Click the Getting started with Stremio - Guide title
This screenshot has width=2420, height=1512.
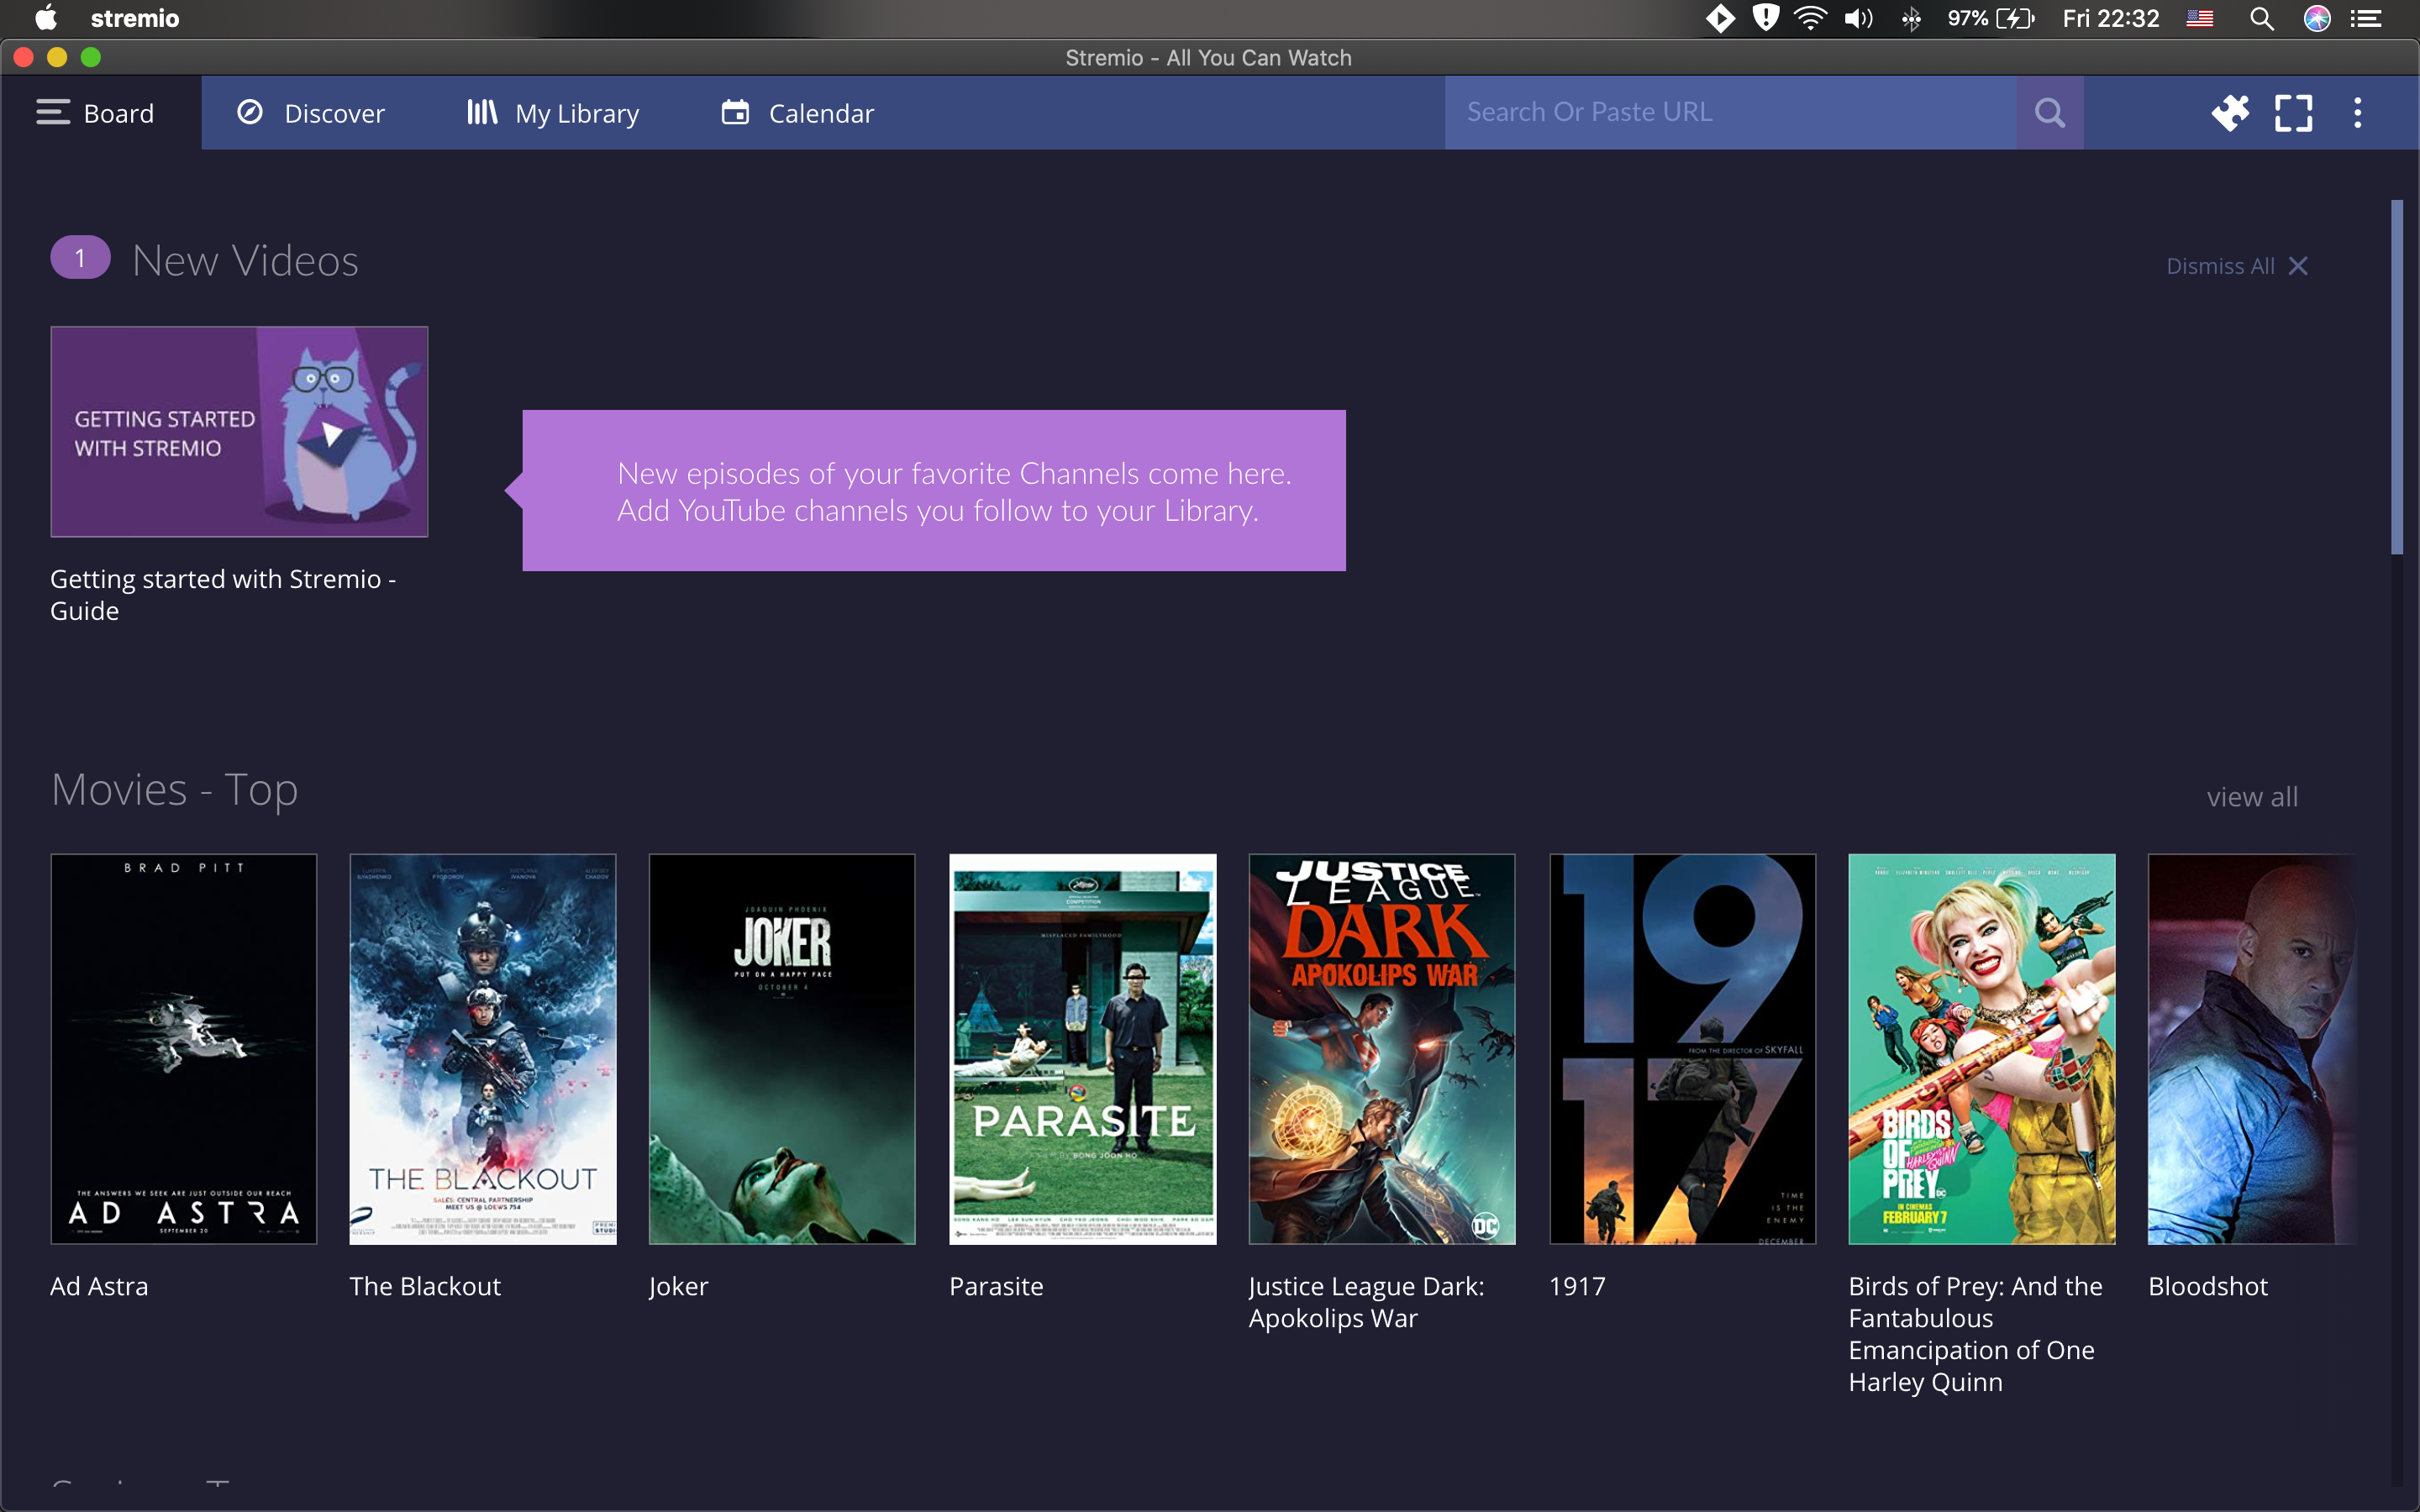pos(223,595)
